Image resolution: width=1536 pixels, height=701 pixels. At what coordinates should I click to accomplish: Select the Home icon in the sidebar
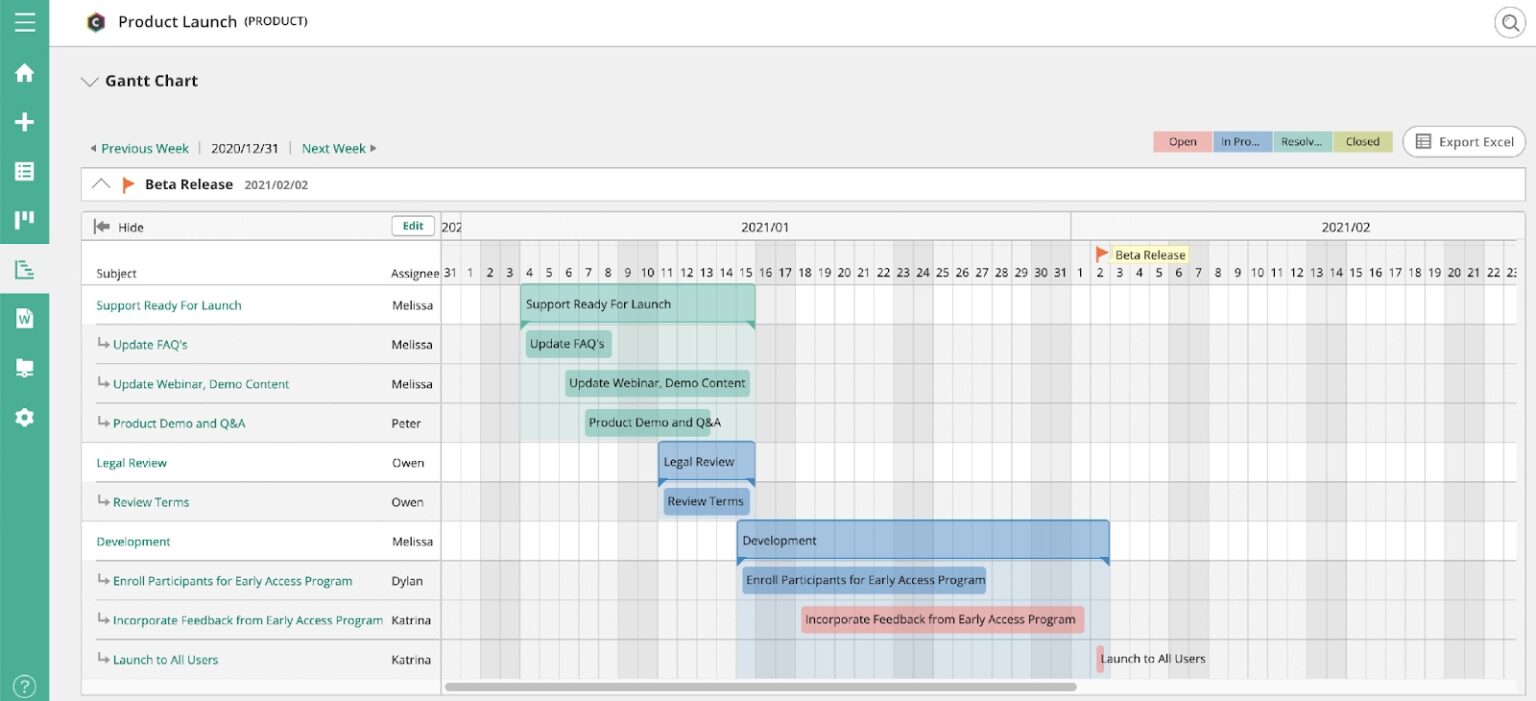[x=25, y=72]
